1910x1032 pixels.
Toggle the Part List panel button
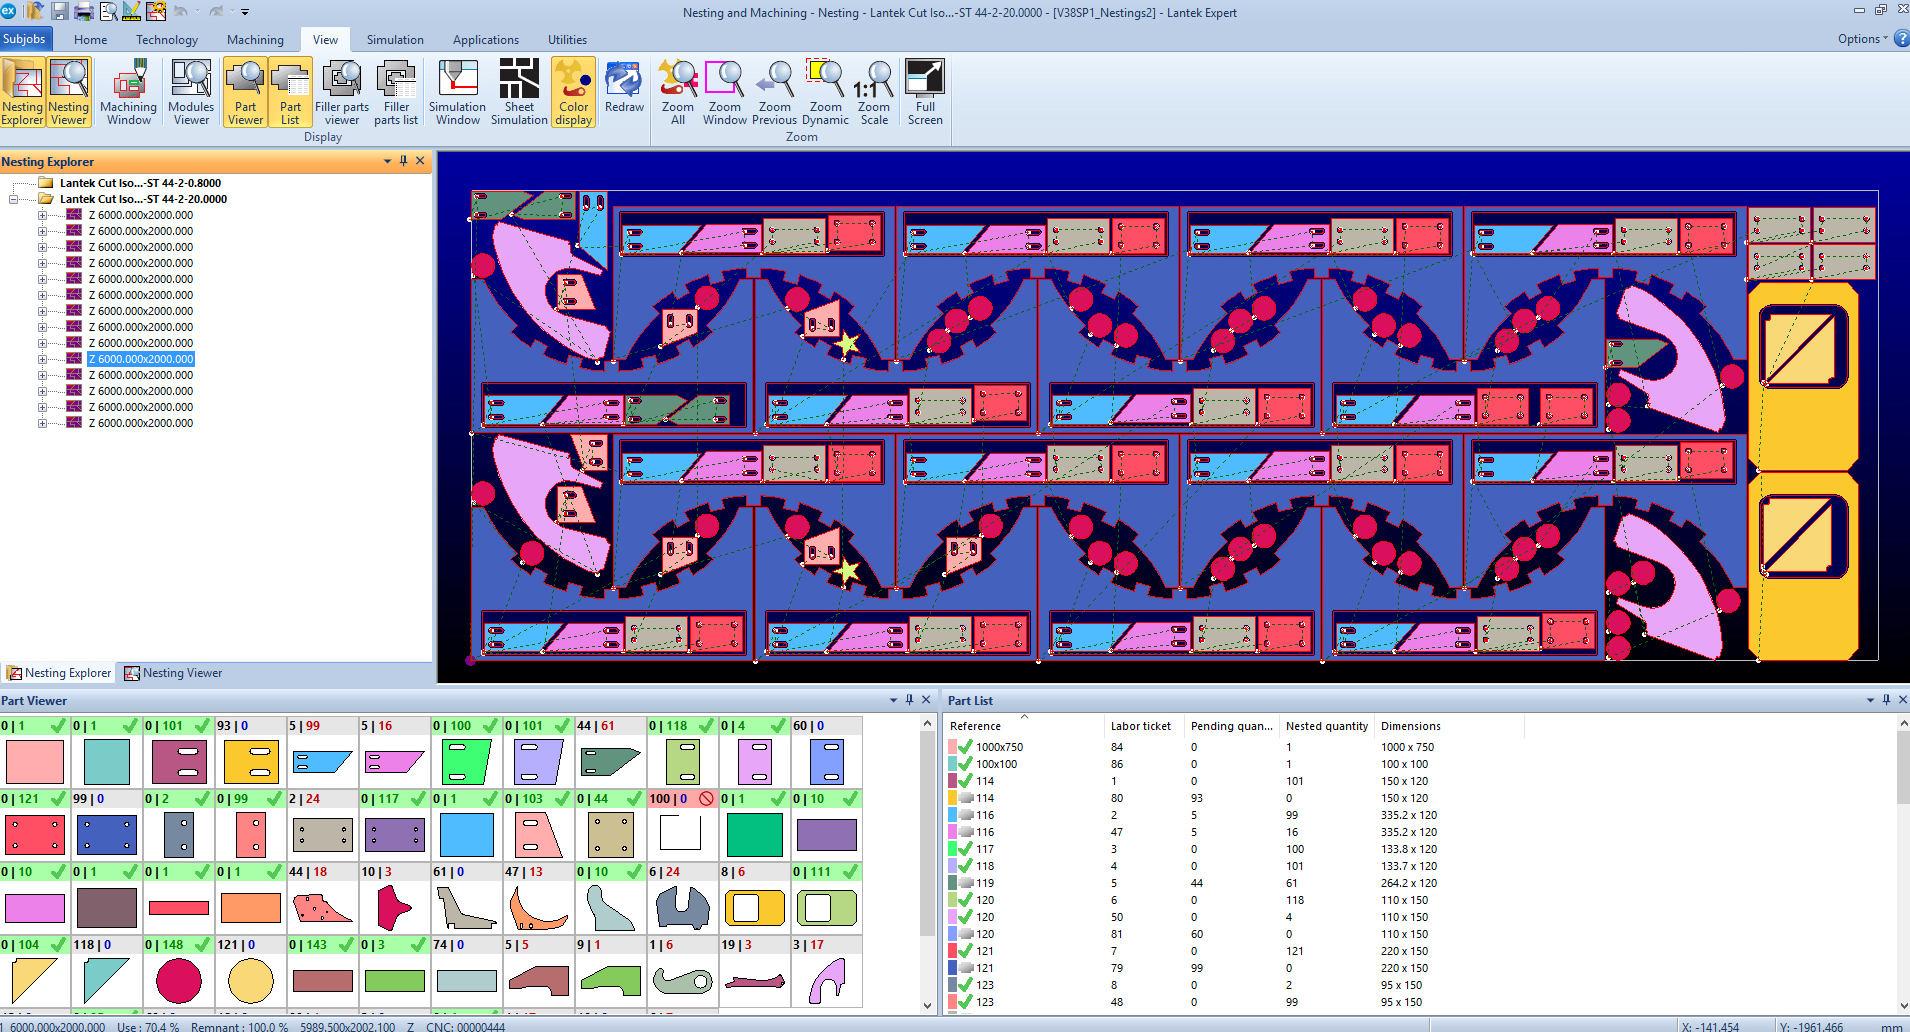(290, 92)
